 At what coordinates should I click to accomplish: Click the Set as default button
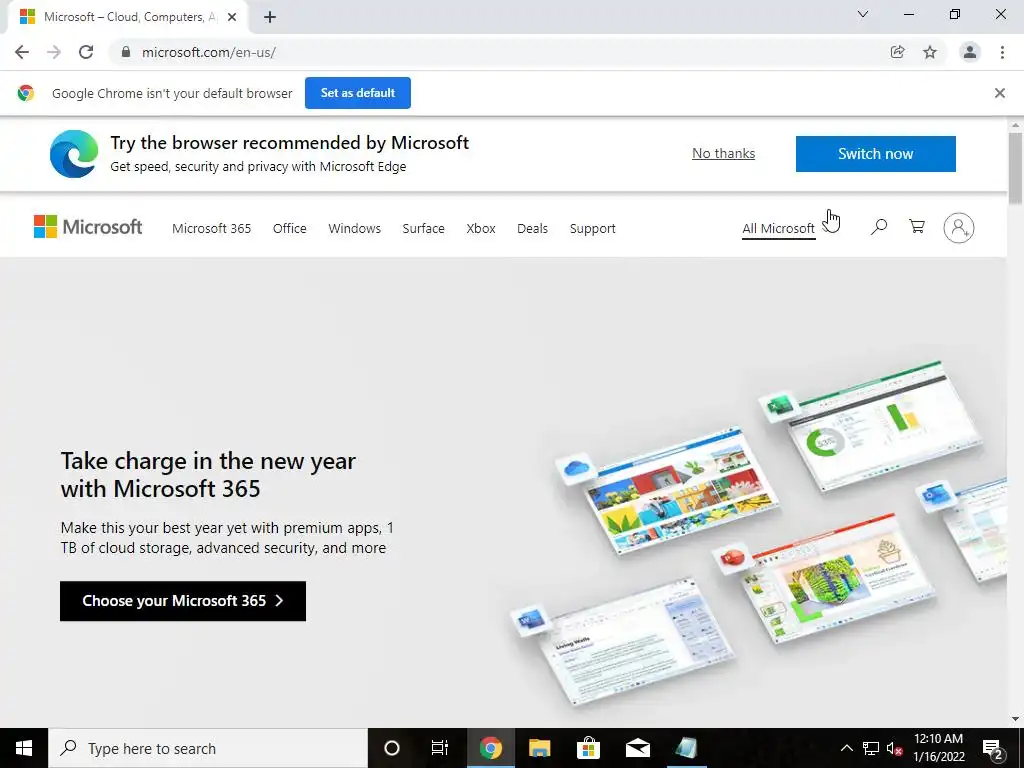click(358, 93)
